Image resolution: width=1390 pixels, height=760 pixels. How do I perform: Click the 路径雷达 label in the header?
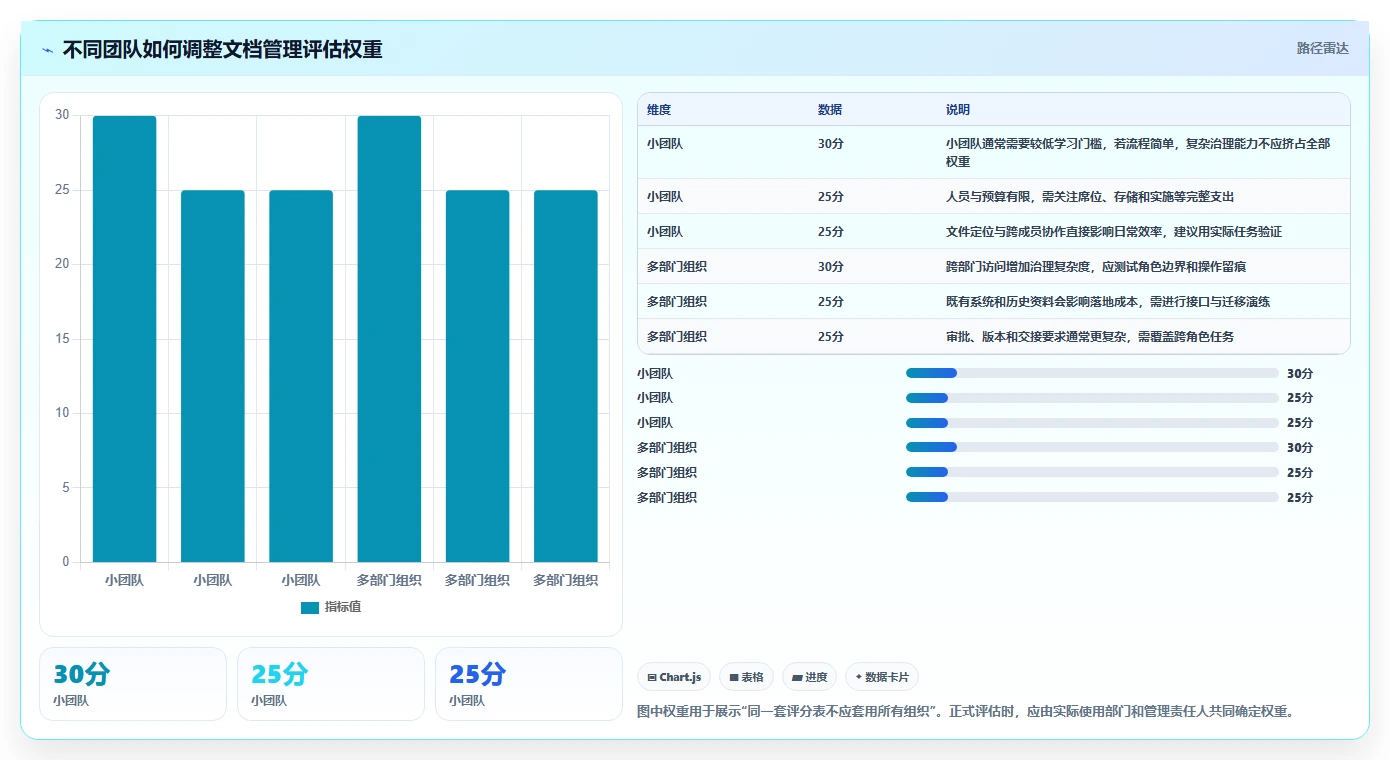(1322, 48)
